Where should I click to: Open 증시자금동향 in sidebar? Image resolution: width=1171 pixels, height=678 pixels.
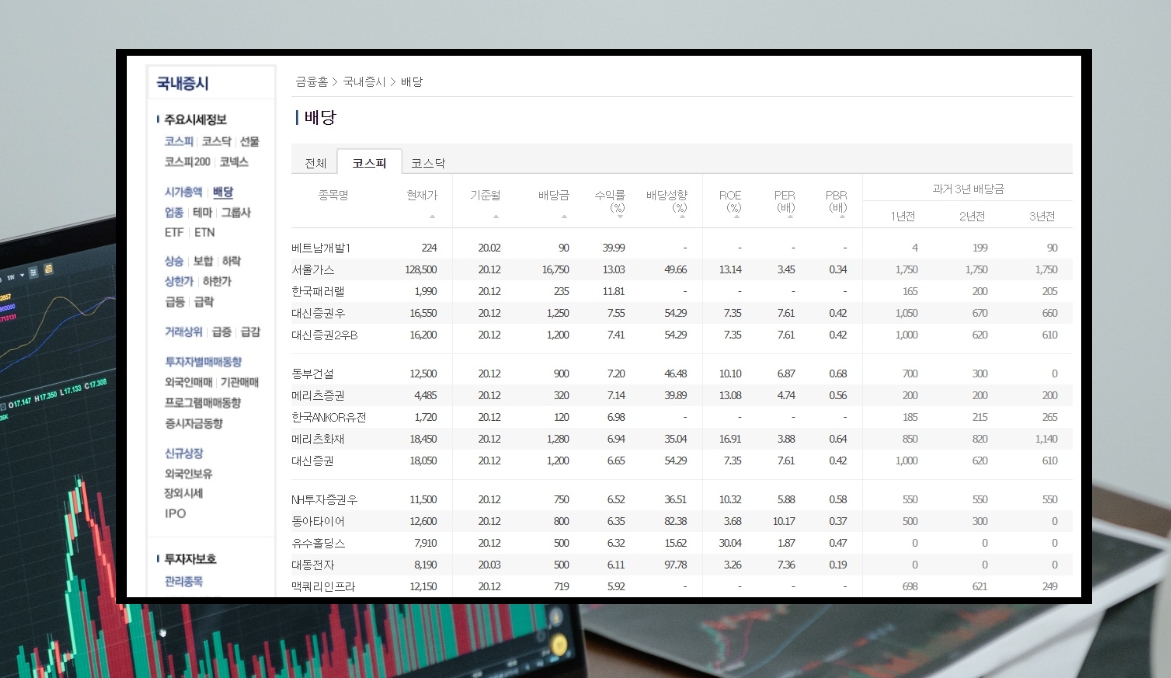194,423
